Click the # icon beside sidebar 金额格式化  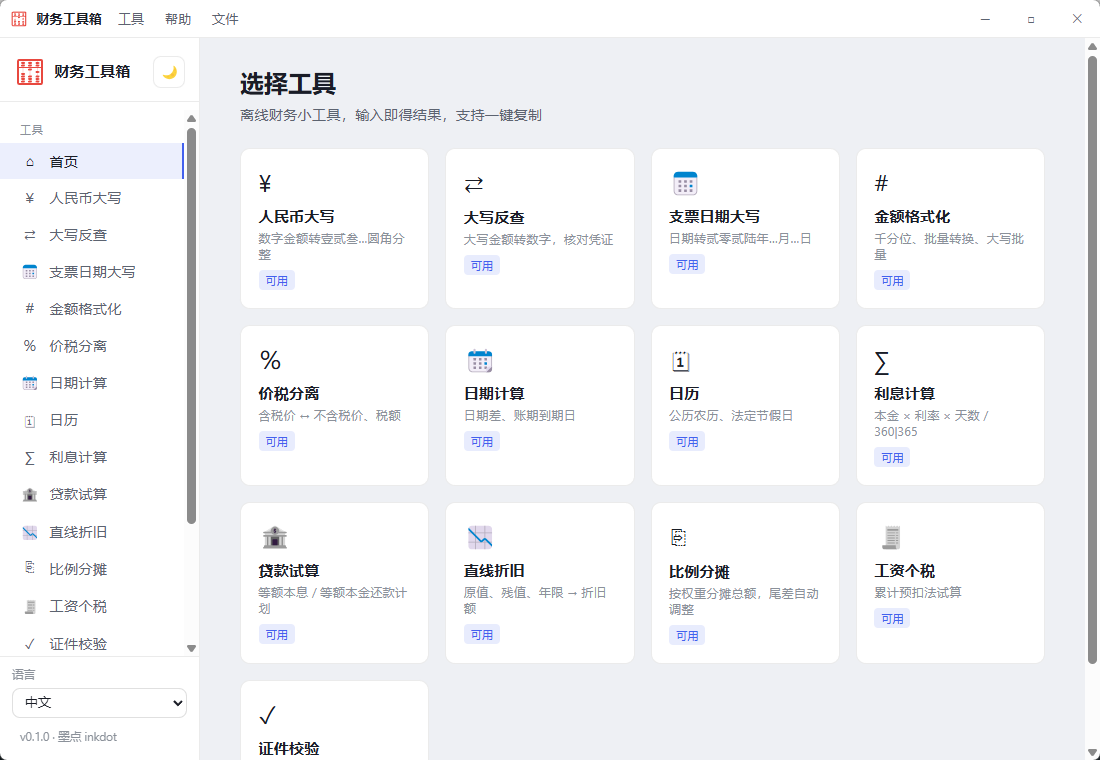tap(29, 309)
